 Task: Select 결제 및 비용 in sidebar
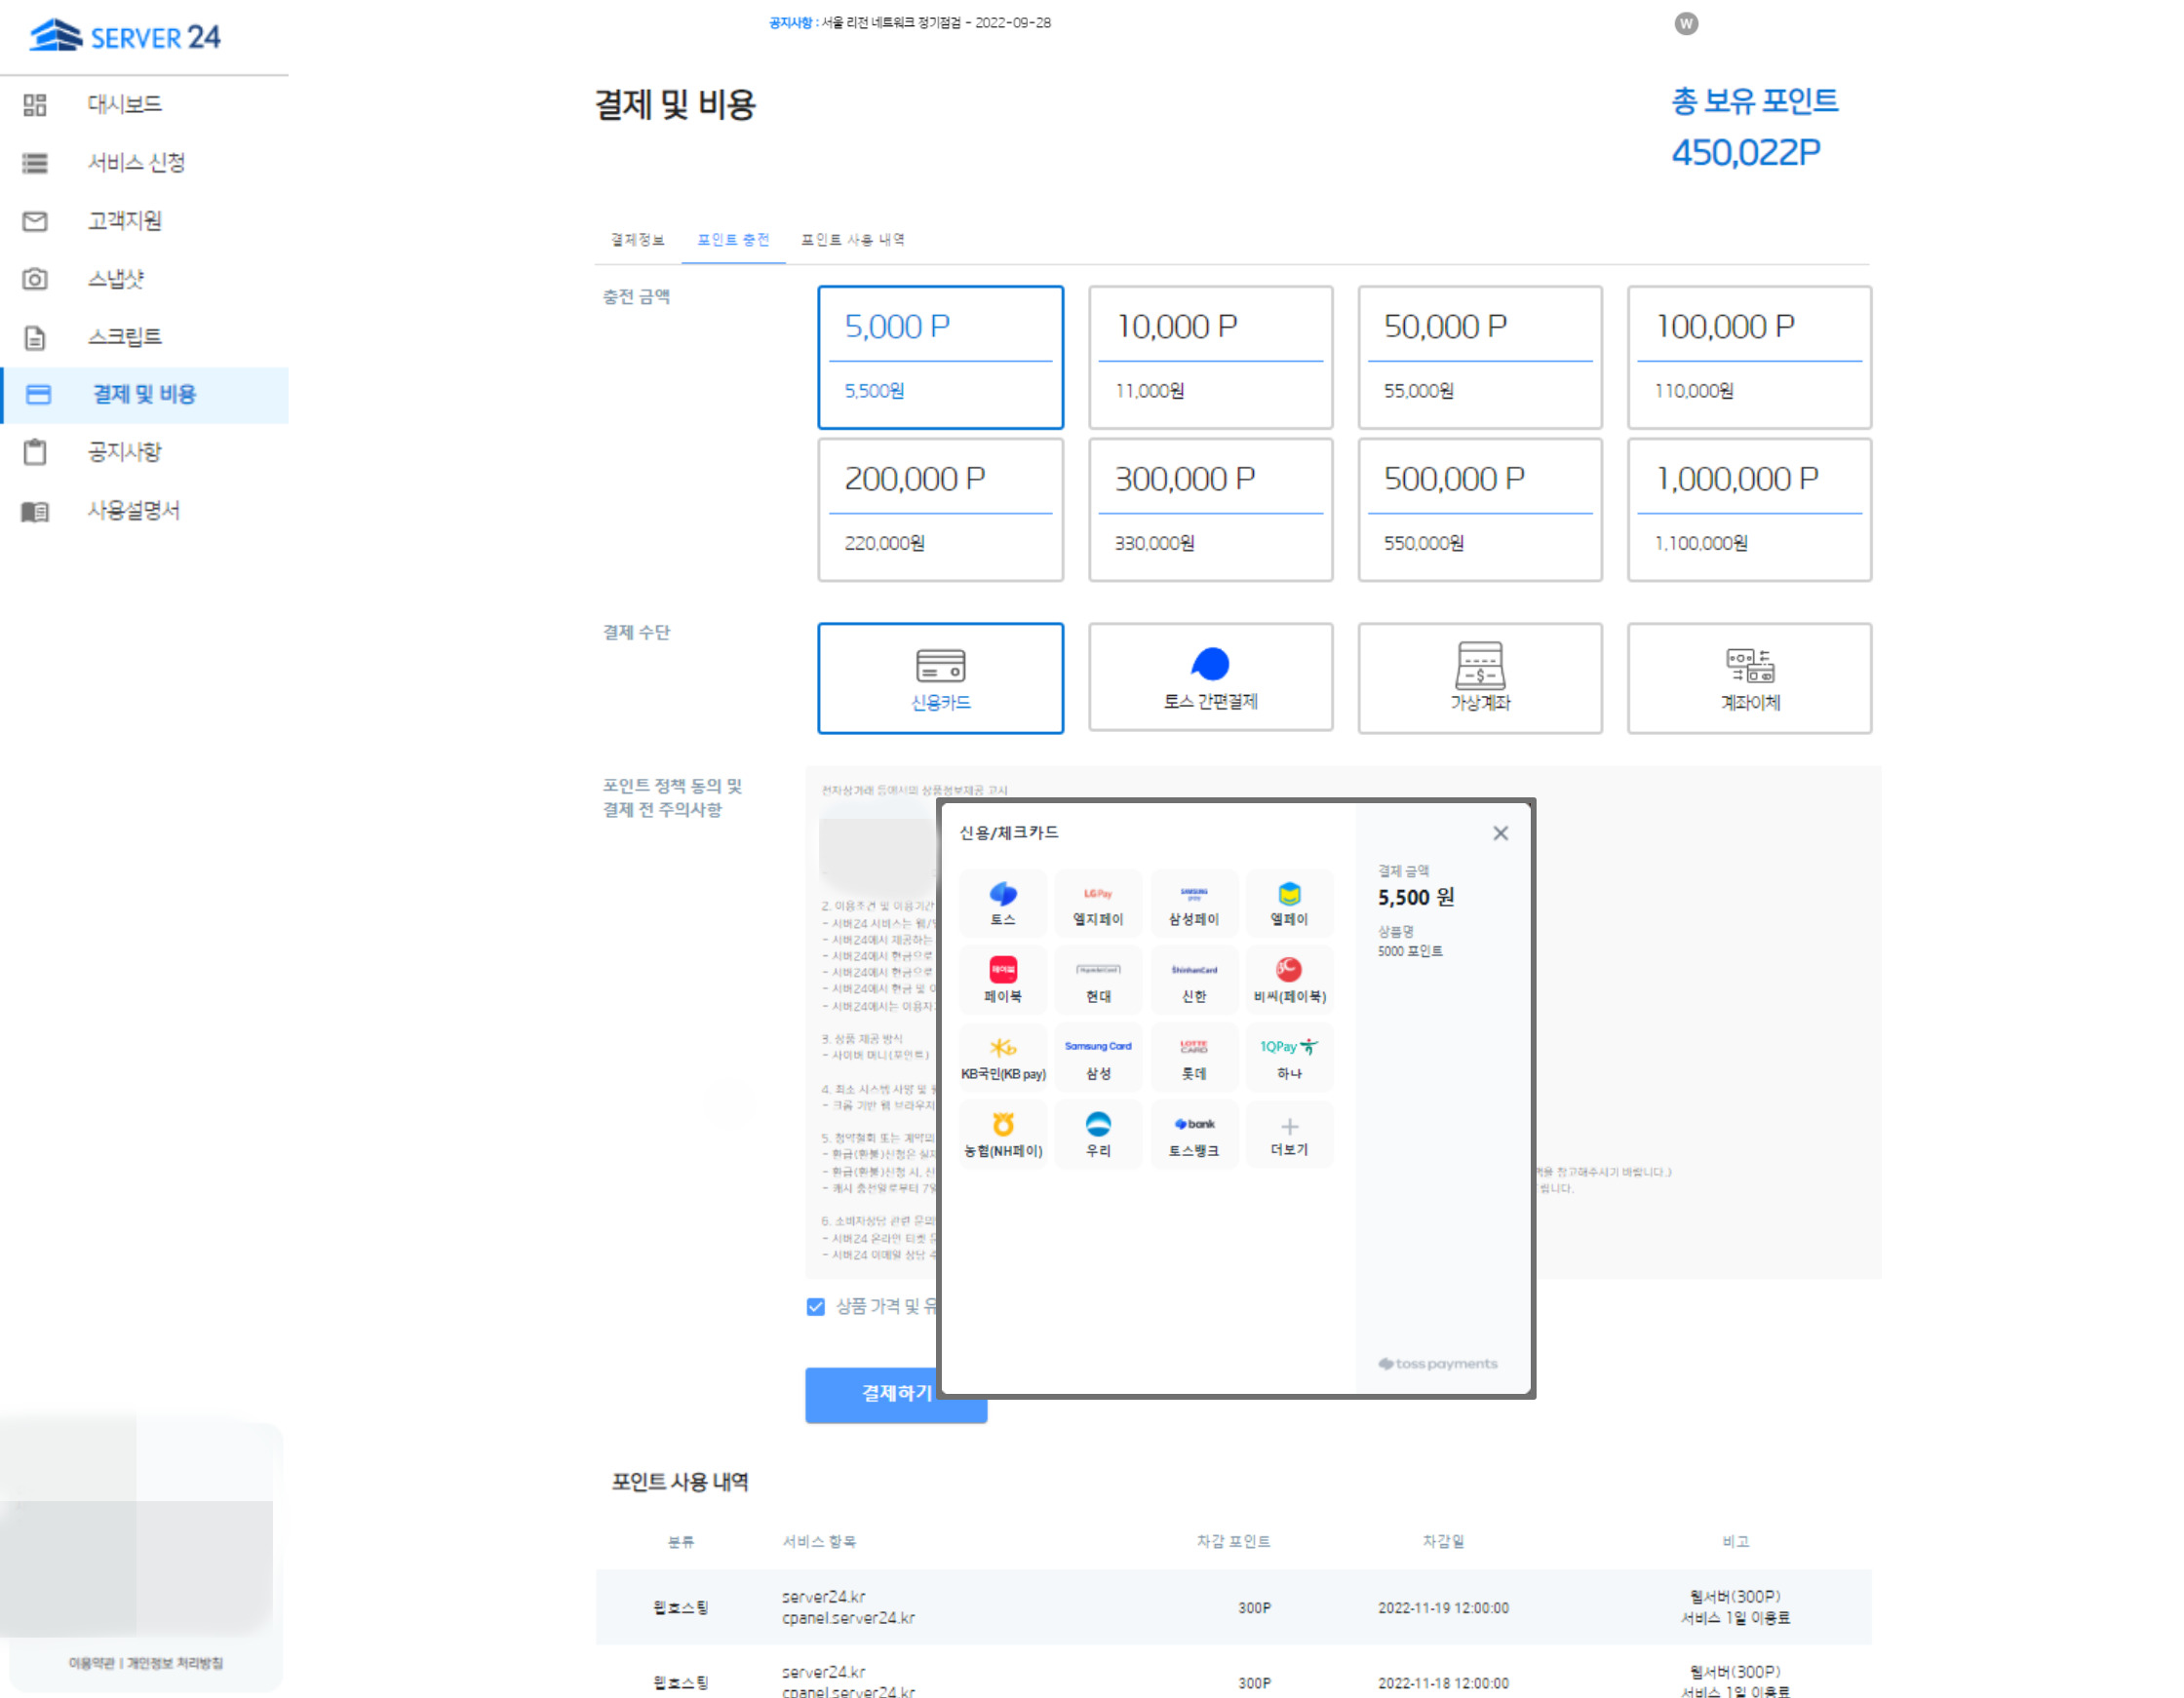[x=144, y=394]
